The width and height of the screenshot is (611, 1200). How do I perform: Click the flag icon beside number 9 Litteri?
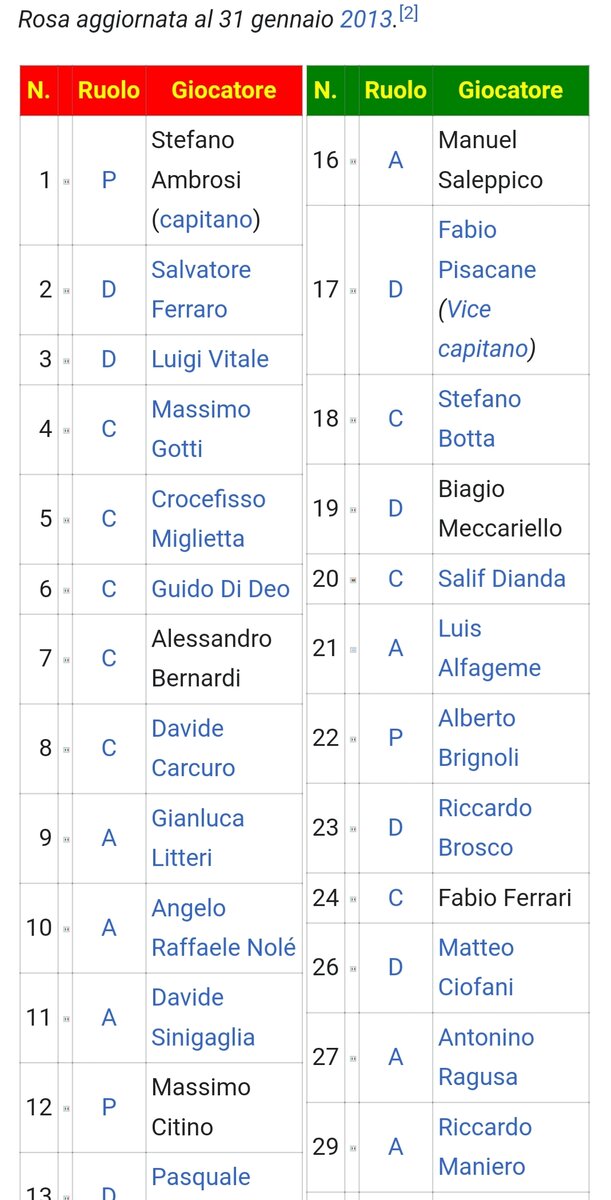pyautogui.click(x=65, y=839)
